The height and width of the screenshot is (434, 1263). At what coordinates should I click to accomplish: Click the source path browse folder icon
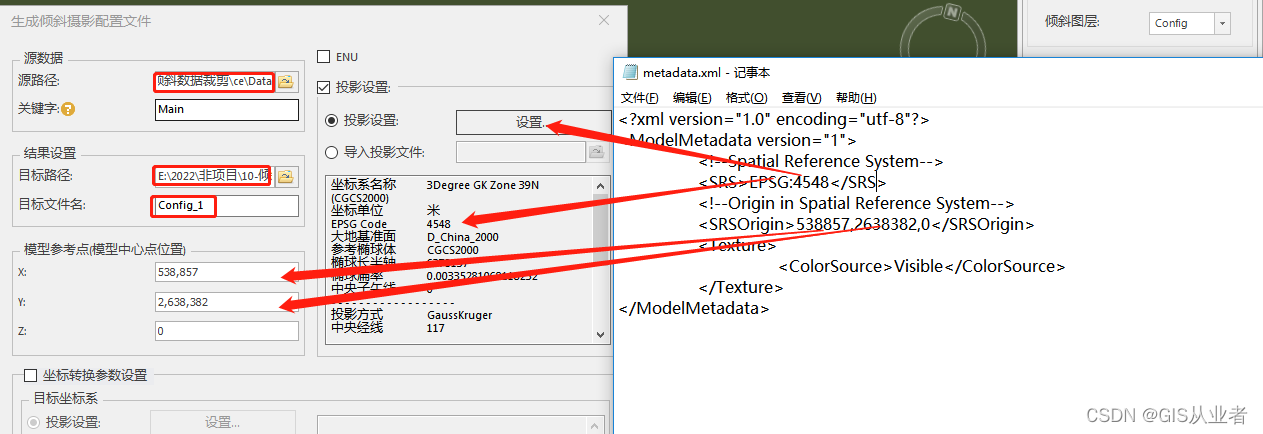coord(286,82)
